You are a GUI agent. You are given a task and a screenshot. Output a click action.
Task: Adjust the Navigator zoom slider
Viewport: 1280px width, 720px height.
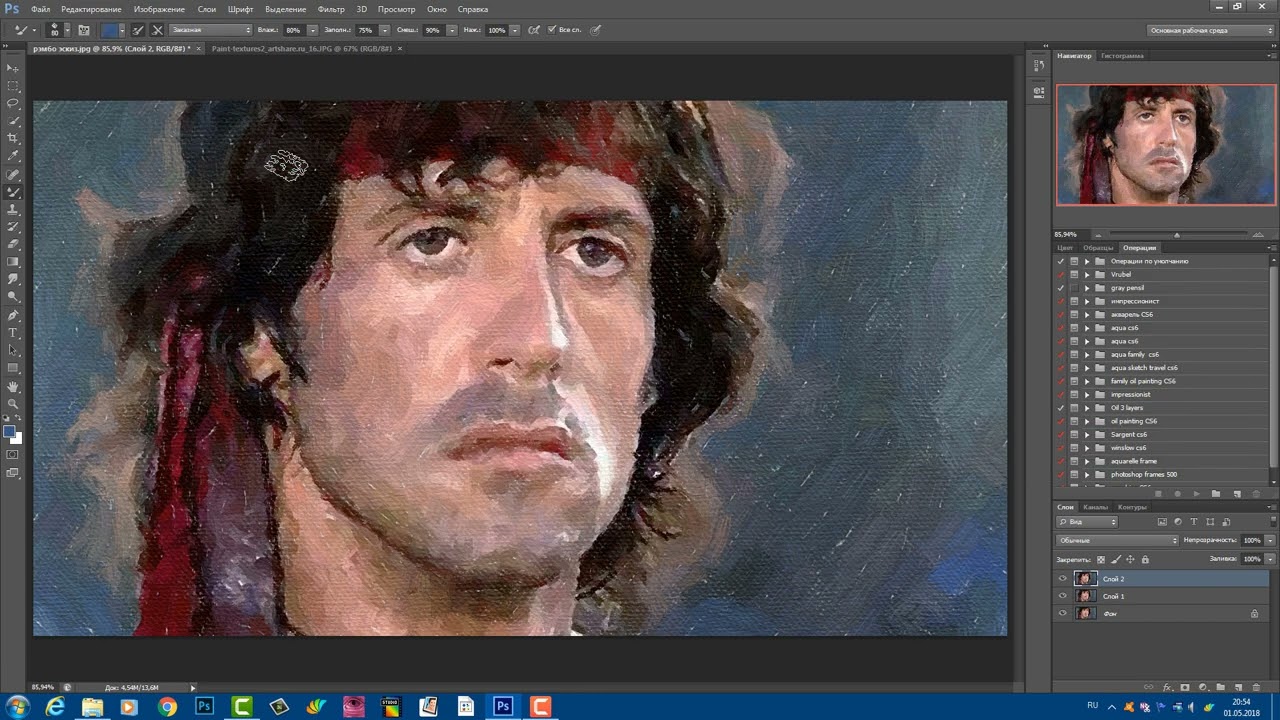tap(1177, 235)
